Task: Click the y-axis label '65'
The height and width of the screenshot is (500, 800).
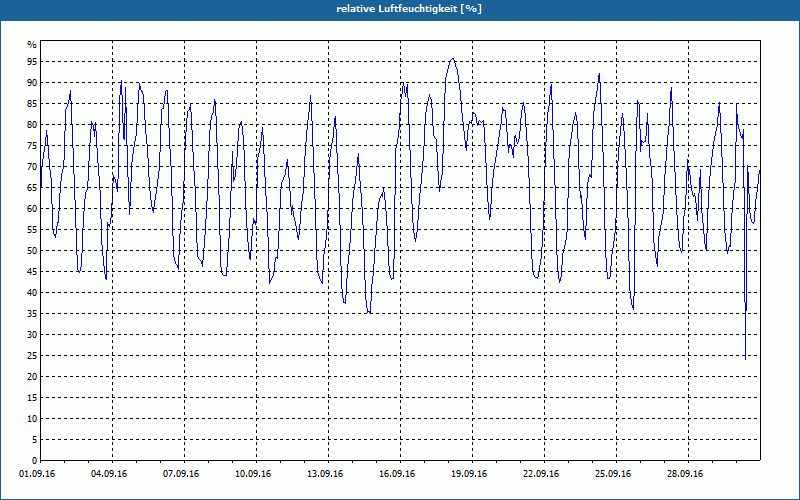Action: (x=32, y=188)
